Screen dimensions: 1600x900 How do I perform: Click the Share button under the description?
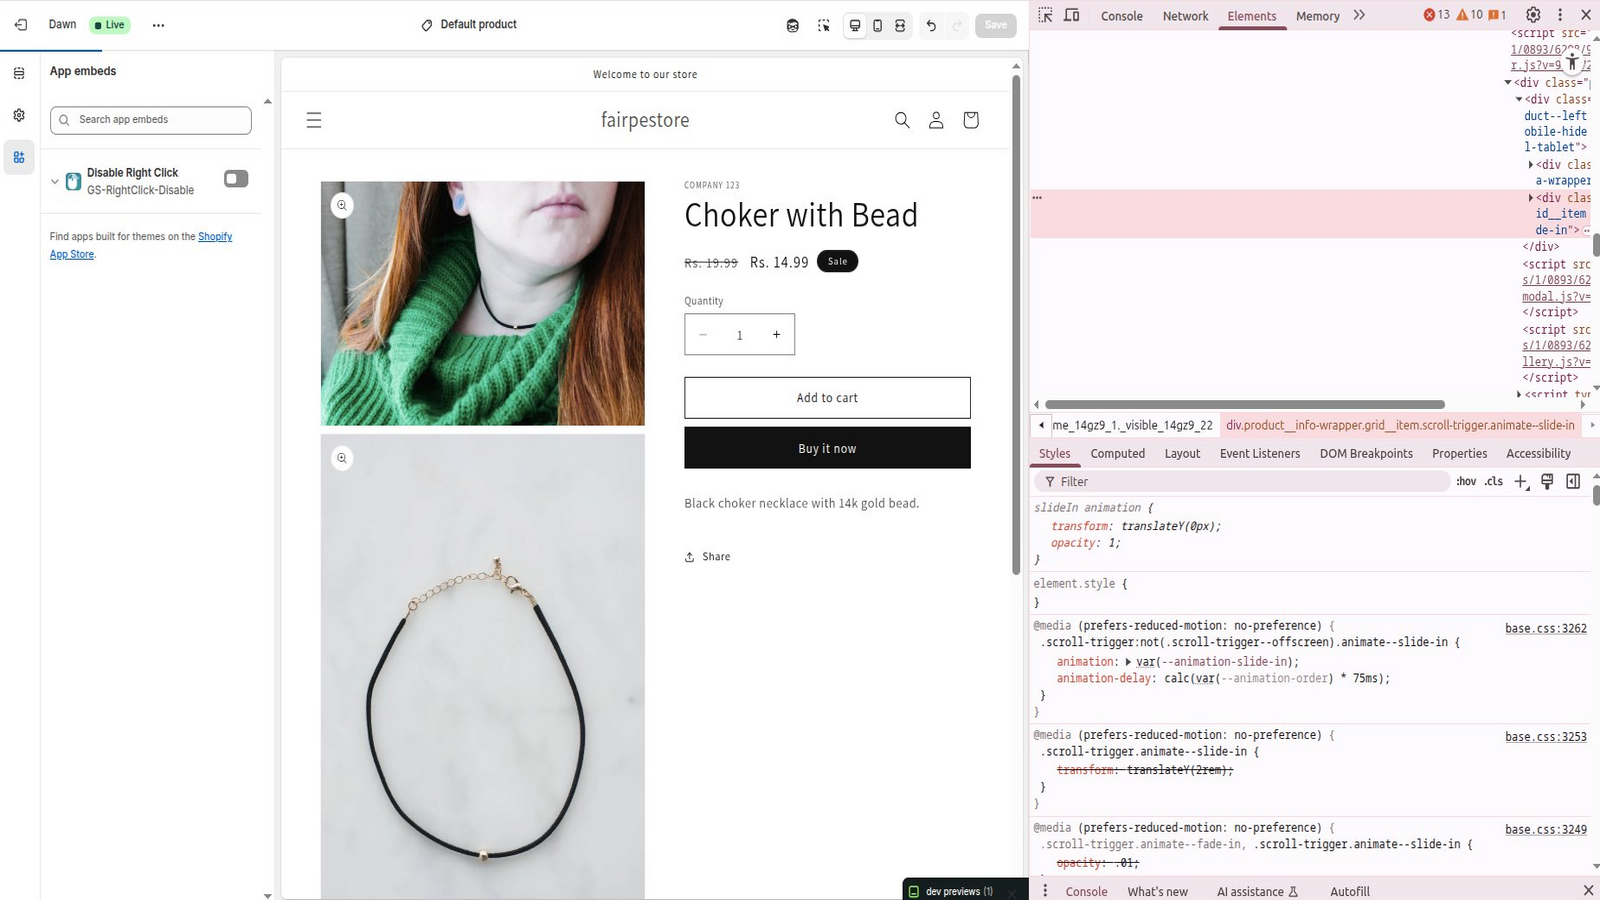point(707,557)
